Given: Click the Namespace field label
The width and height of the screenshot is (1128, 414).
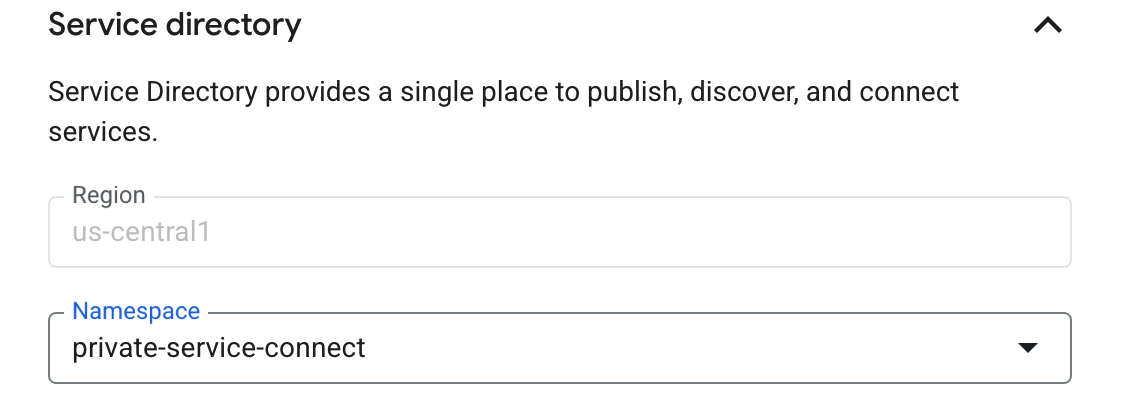Looking at the screenshot, I should coord(136,311).
